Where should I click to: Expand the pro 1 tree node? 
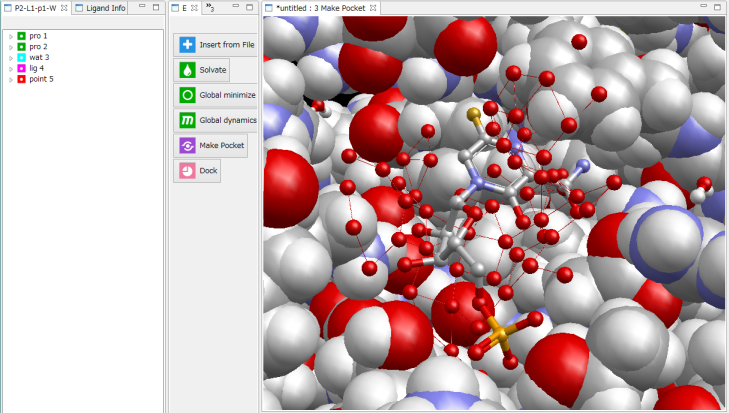click(11, 36)
